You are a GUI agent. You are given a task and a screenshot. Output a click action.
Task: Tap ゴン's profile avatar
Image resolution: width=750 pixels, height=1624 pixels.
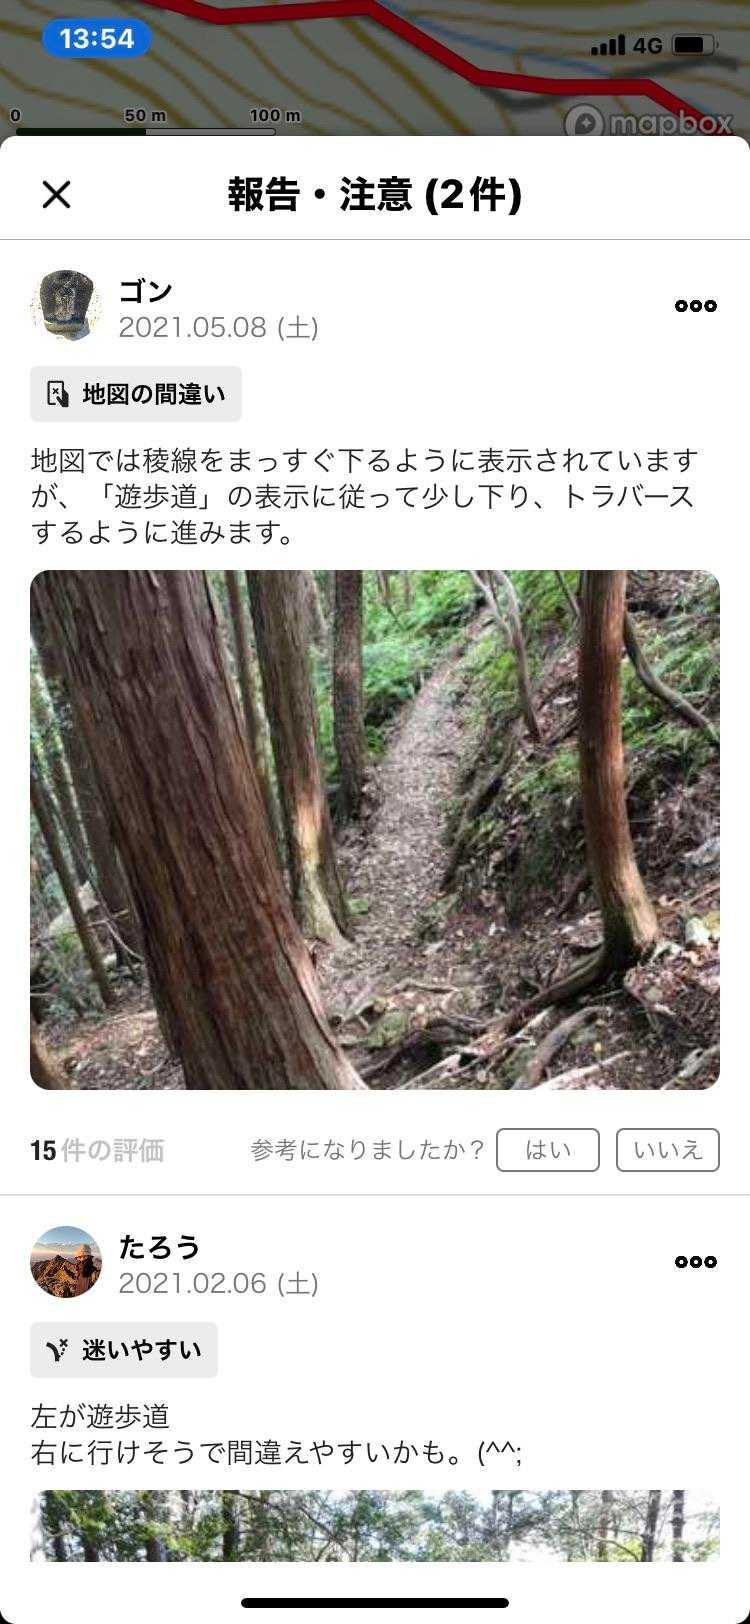66,305
